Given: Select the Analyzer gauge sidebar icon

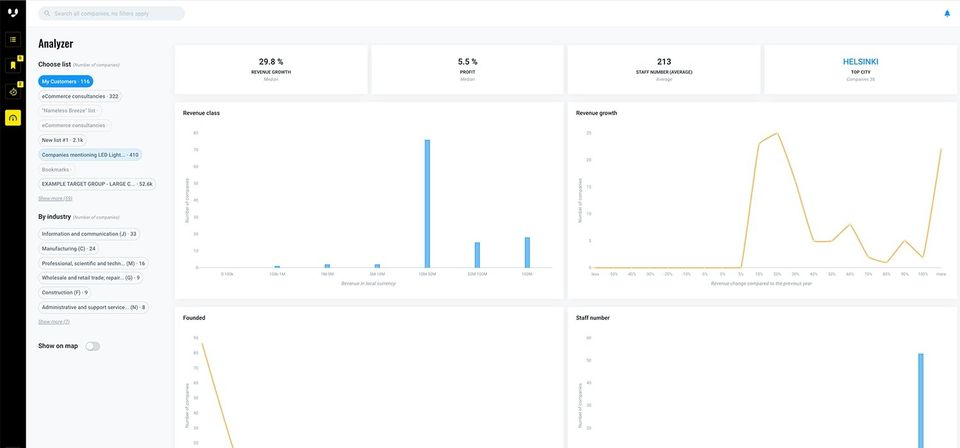Looking at the screenshot, I should [x=13, y=118].
